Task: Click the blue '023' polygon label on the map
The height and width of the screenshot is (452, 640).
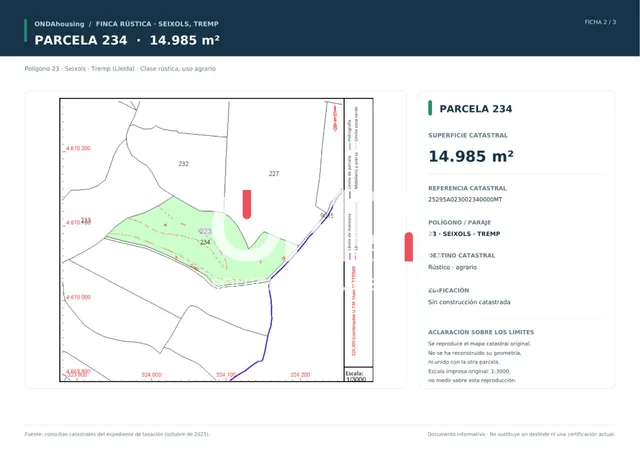Action: click(205, 231)
